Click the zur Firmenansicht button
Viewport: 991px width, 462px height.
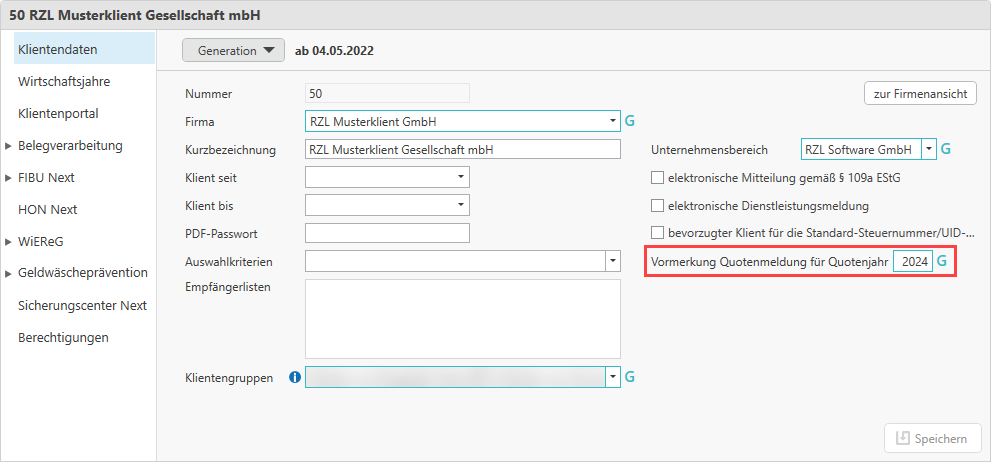tap(920, 94)
